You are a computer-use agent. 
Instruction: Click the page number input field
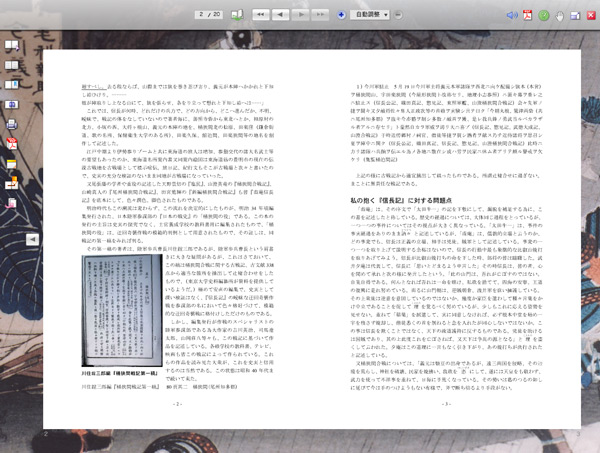pos(205,15)
